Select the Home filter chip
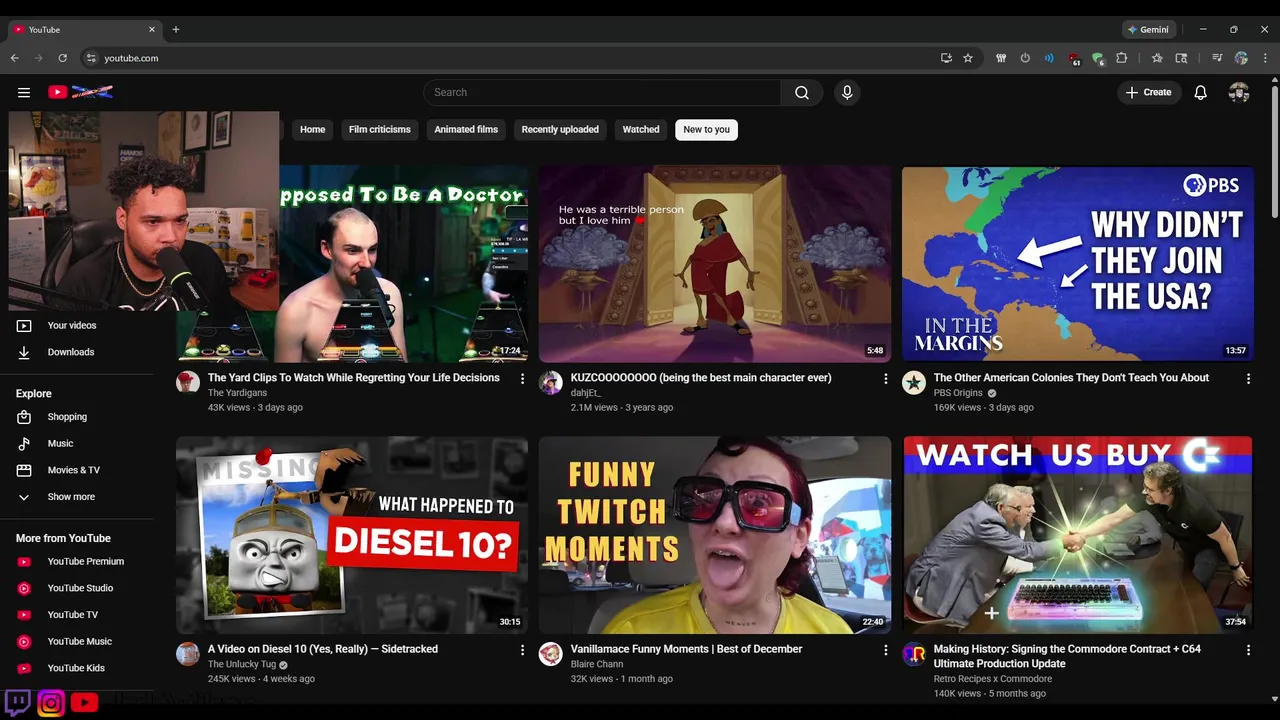 coord(313,129)
